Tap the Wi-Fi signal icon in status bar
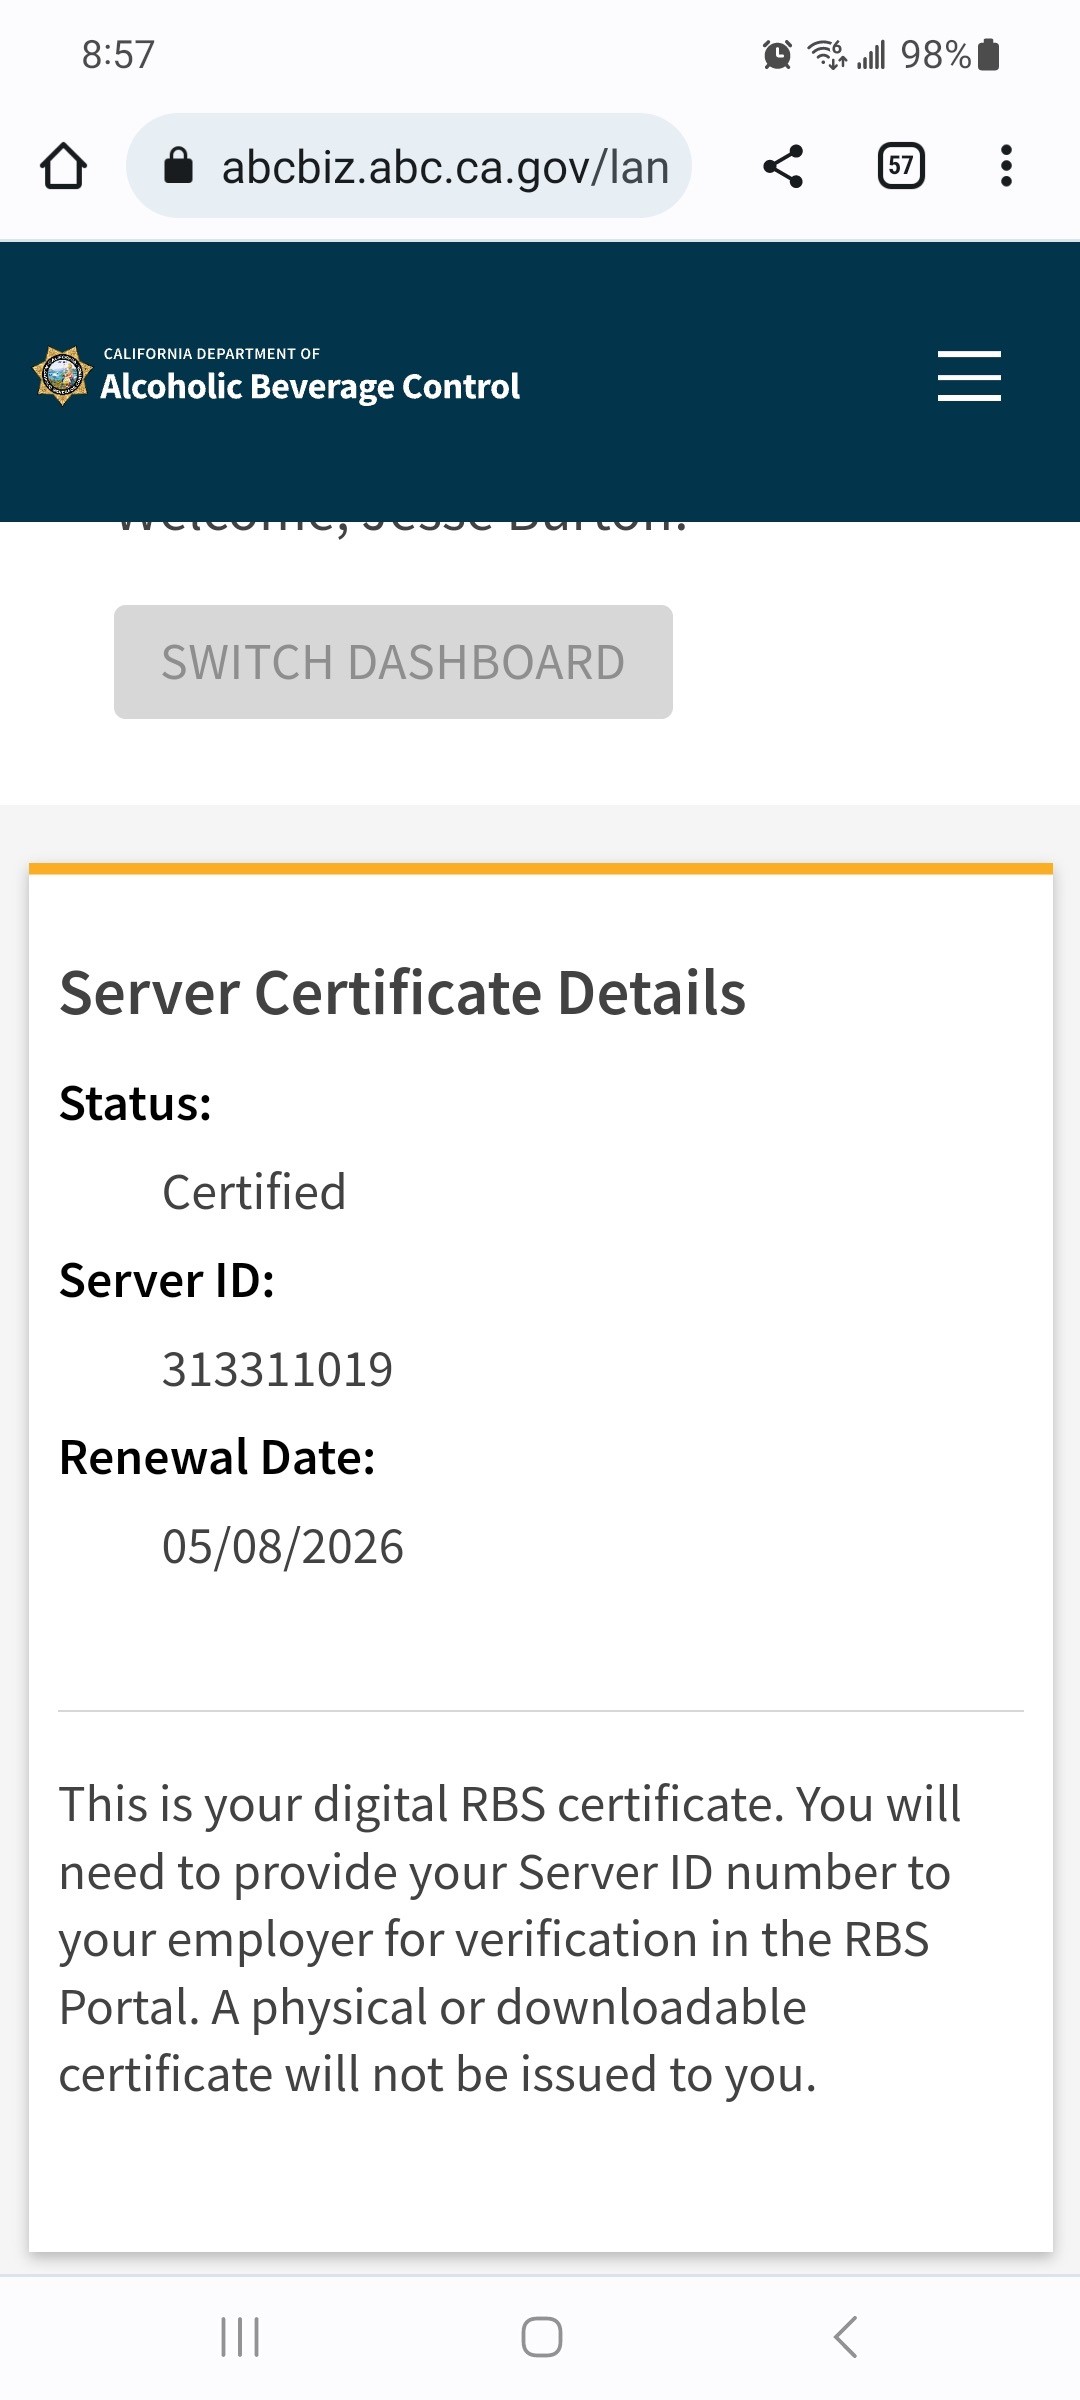The height and width of the screenshot is (2400, 1080). click(827, 55)
